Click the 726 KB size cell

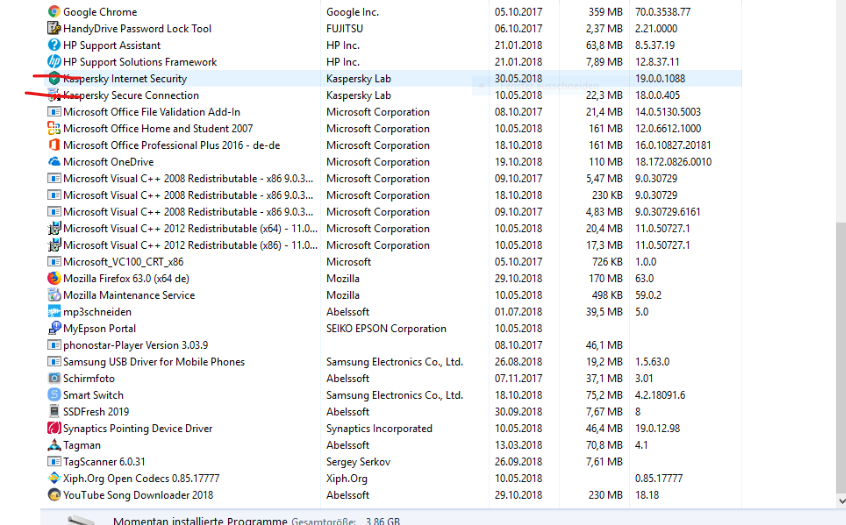click(x=607, y=262)
